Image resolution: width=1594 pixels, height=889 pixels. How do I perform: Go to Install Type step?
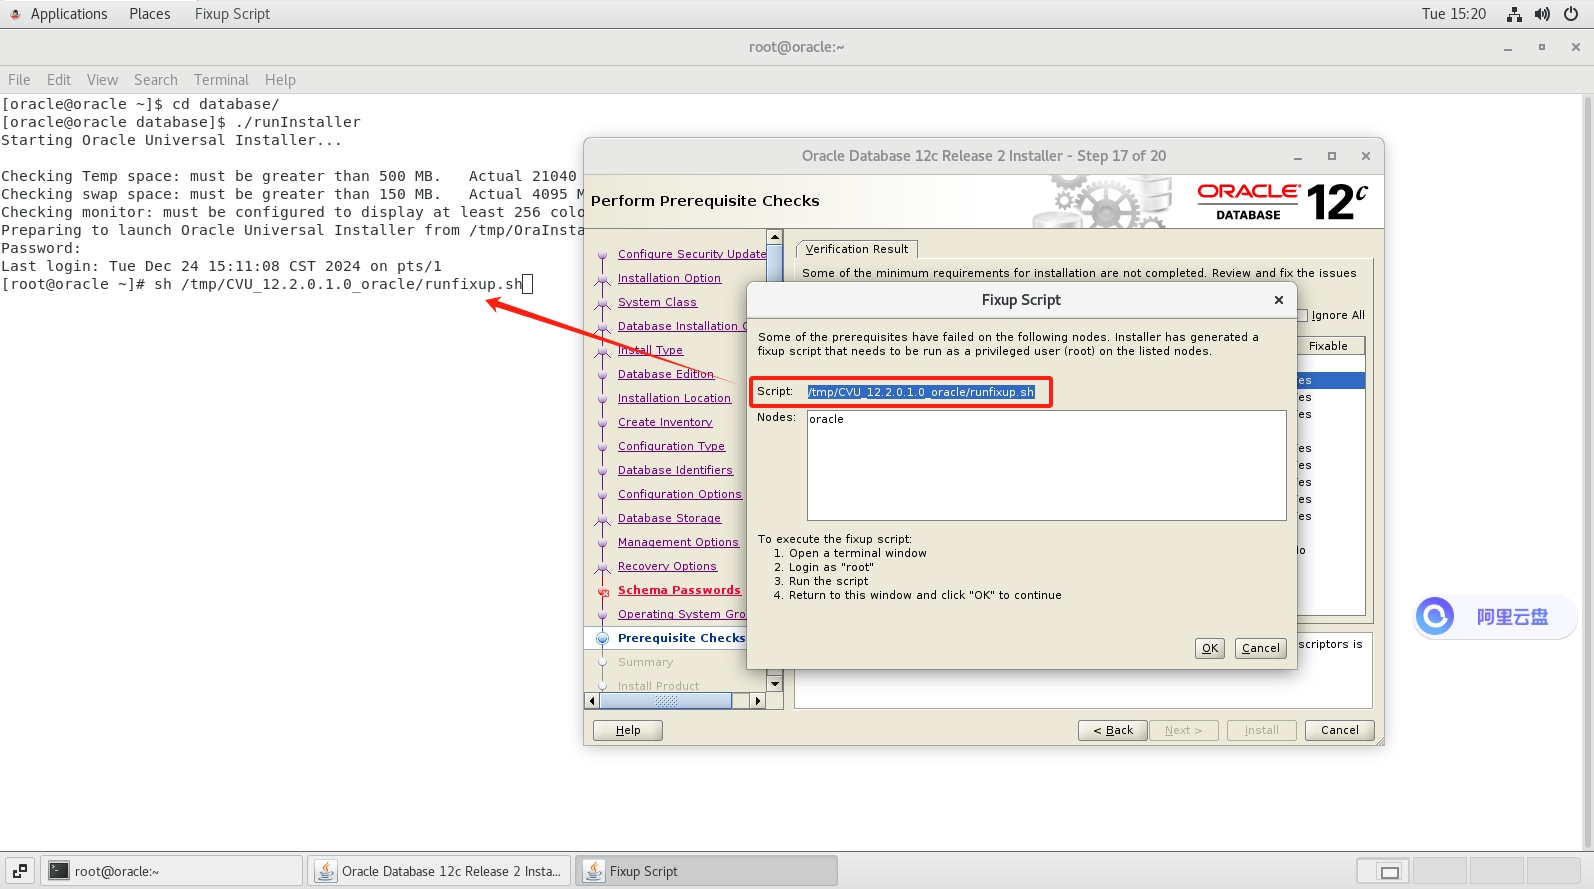tap(650, 350)
